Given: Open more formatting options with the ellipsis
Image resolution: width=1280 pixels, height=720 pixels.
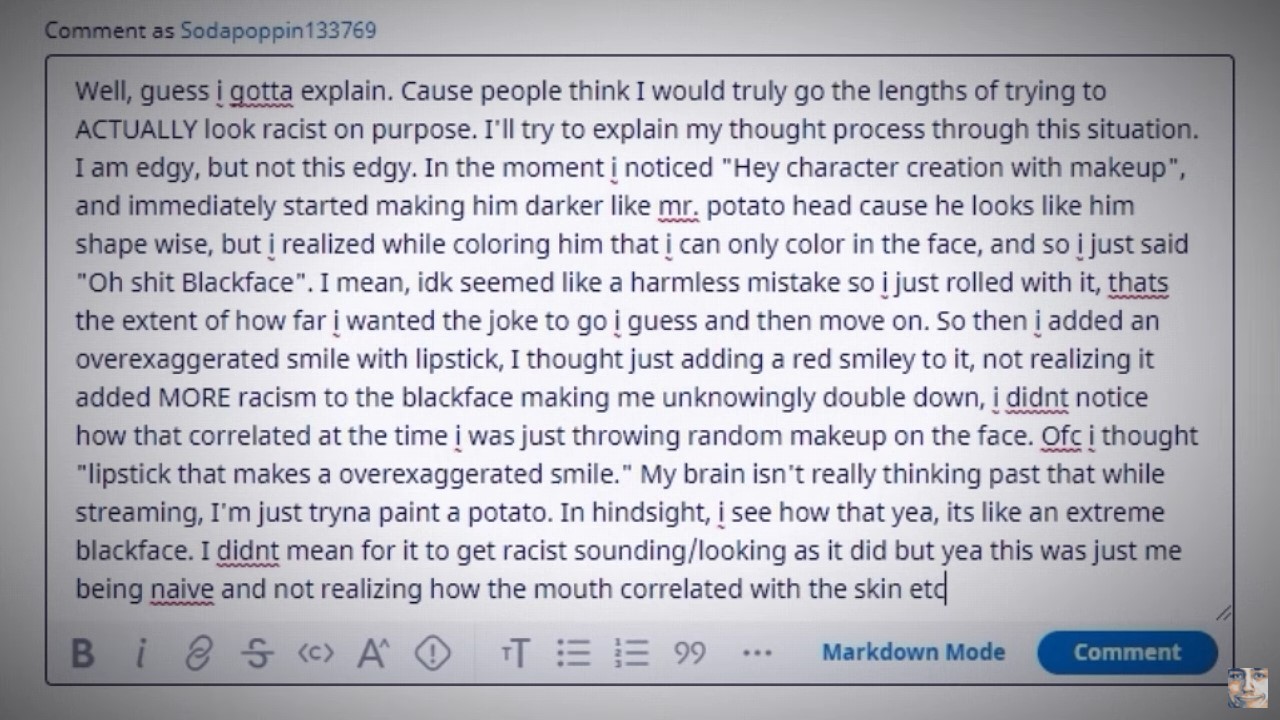Looking at the screenshot, I should tap(757, 654).
